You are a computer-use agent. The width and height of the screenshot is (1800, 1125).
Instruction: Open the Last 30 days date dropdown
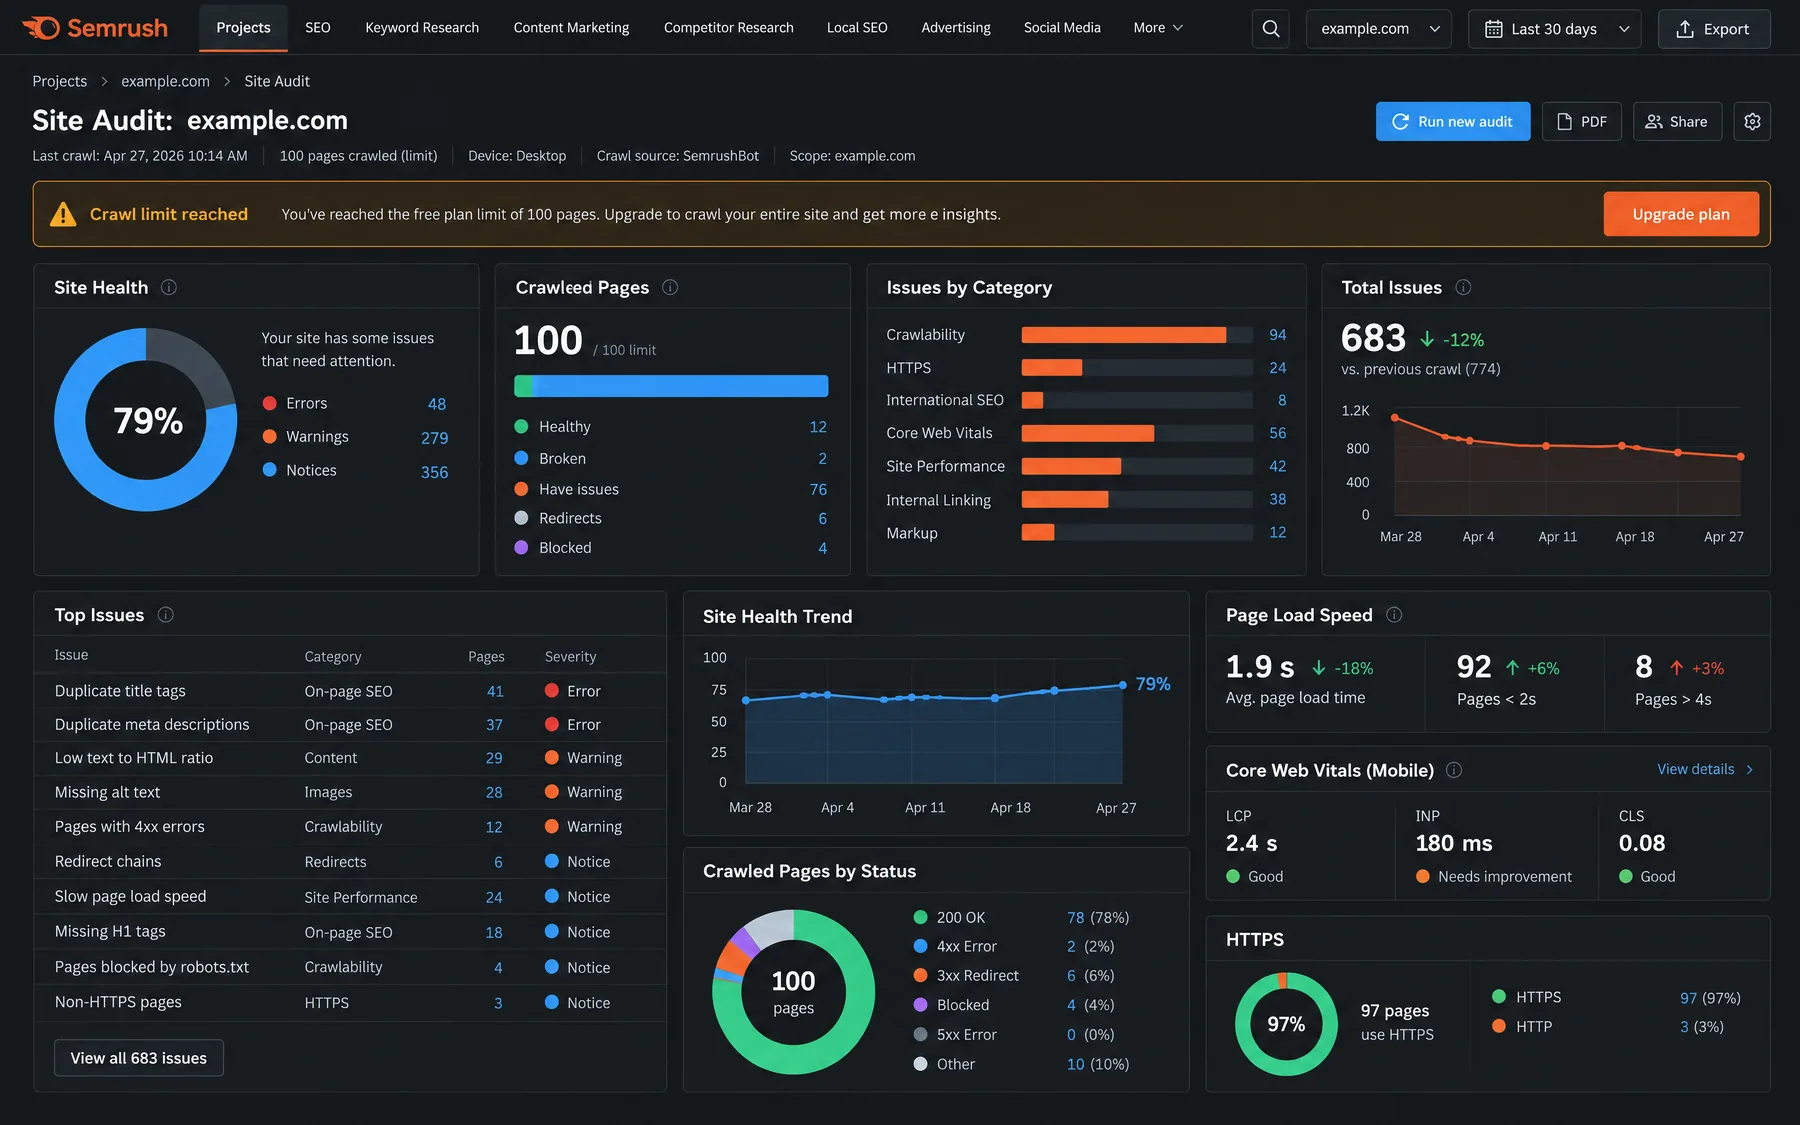(x=1555, y=29)
